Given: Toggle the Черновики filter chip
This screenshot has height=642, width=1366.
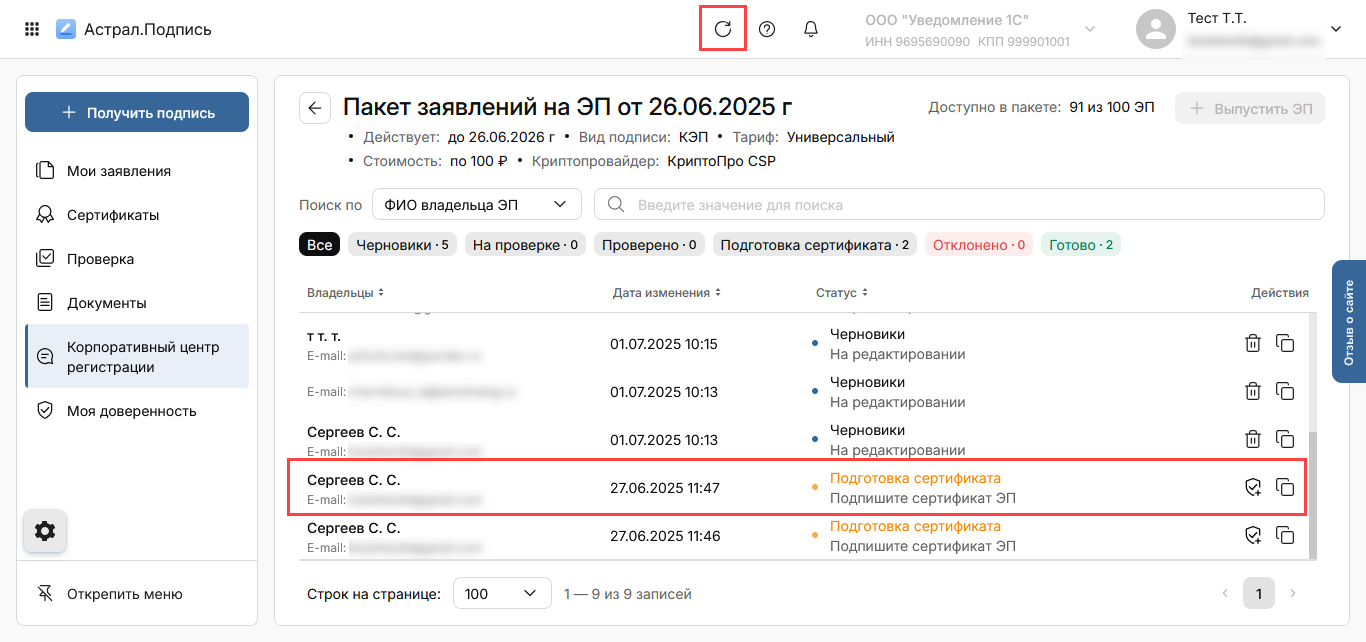Looking at the screenshot, I should pos(403,245).
